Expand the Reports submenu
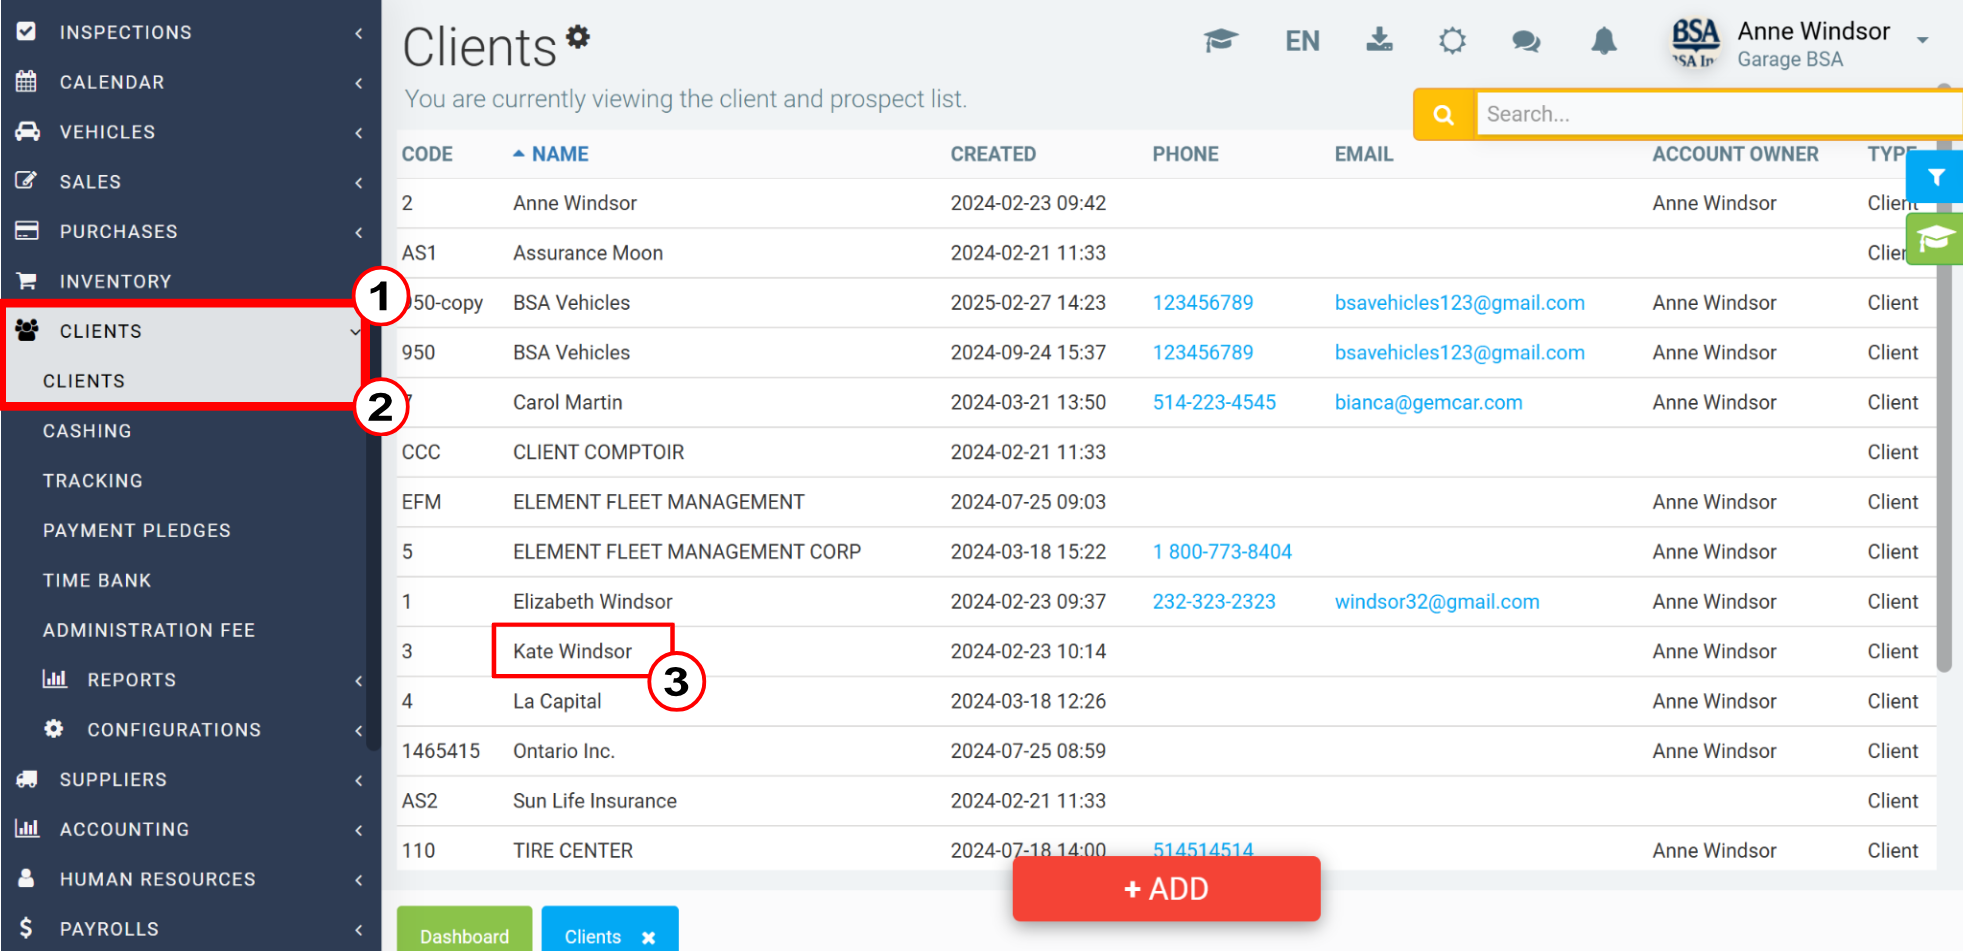 [x=202, y=680]
